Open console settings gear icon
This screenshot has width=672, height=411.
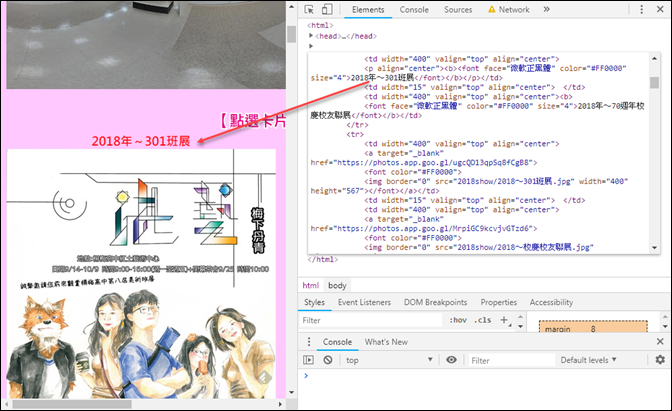660,360
